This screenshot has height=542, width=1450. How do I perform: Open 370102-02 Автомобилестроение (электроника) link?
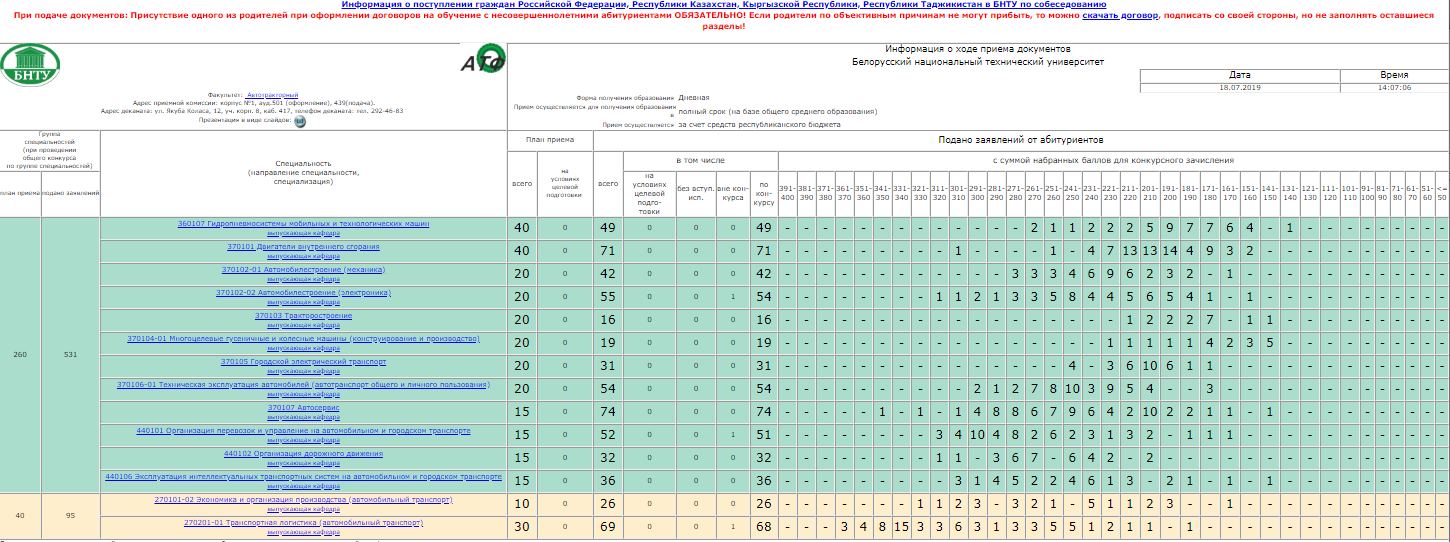tap(303, 292)
